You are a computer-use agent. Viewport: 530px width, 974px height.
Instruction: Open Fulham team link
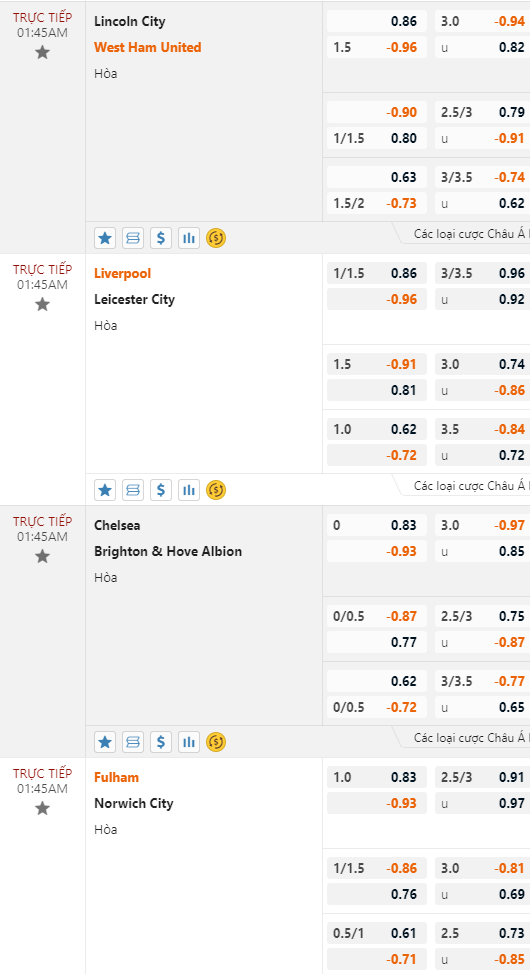pyautogui.click(x=117, y=777)
